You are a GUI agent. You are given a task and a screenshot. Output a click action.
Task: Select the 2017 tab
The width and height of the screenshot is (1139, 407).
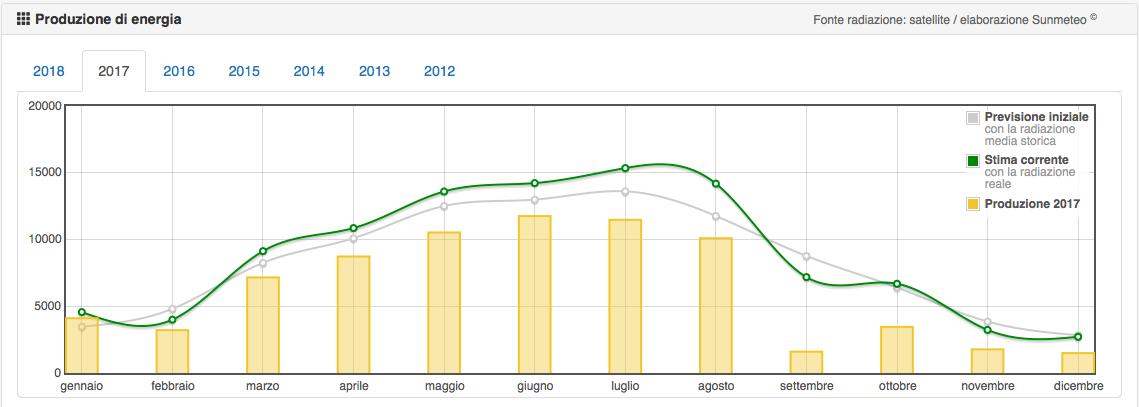114,71
